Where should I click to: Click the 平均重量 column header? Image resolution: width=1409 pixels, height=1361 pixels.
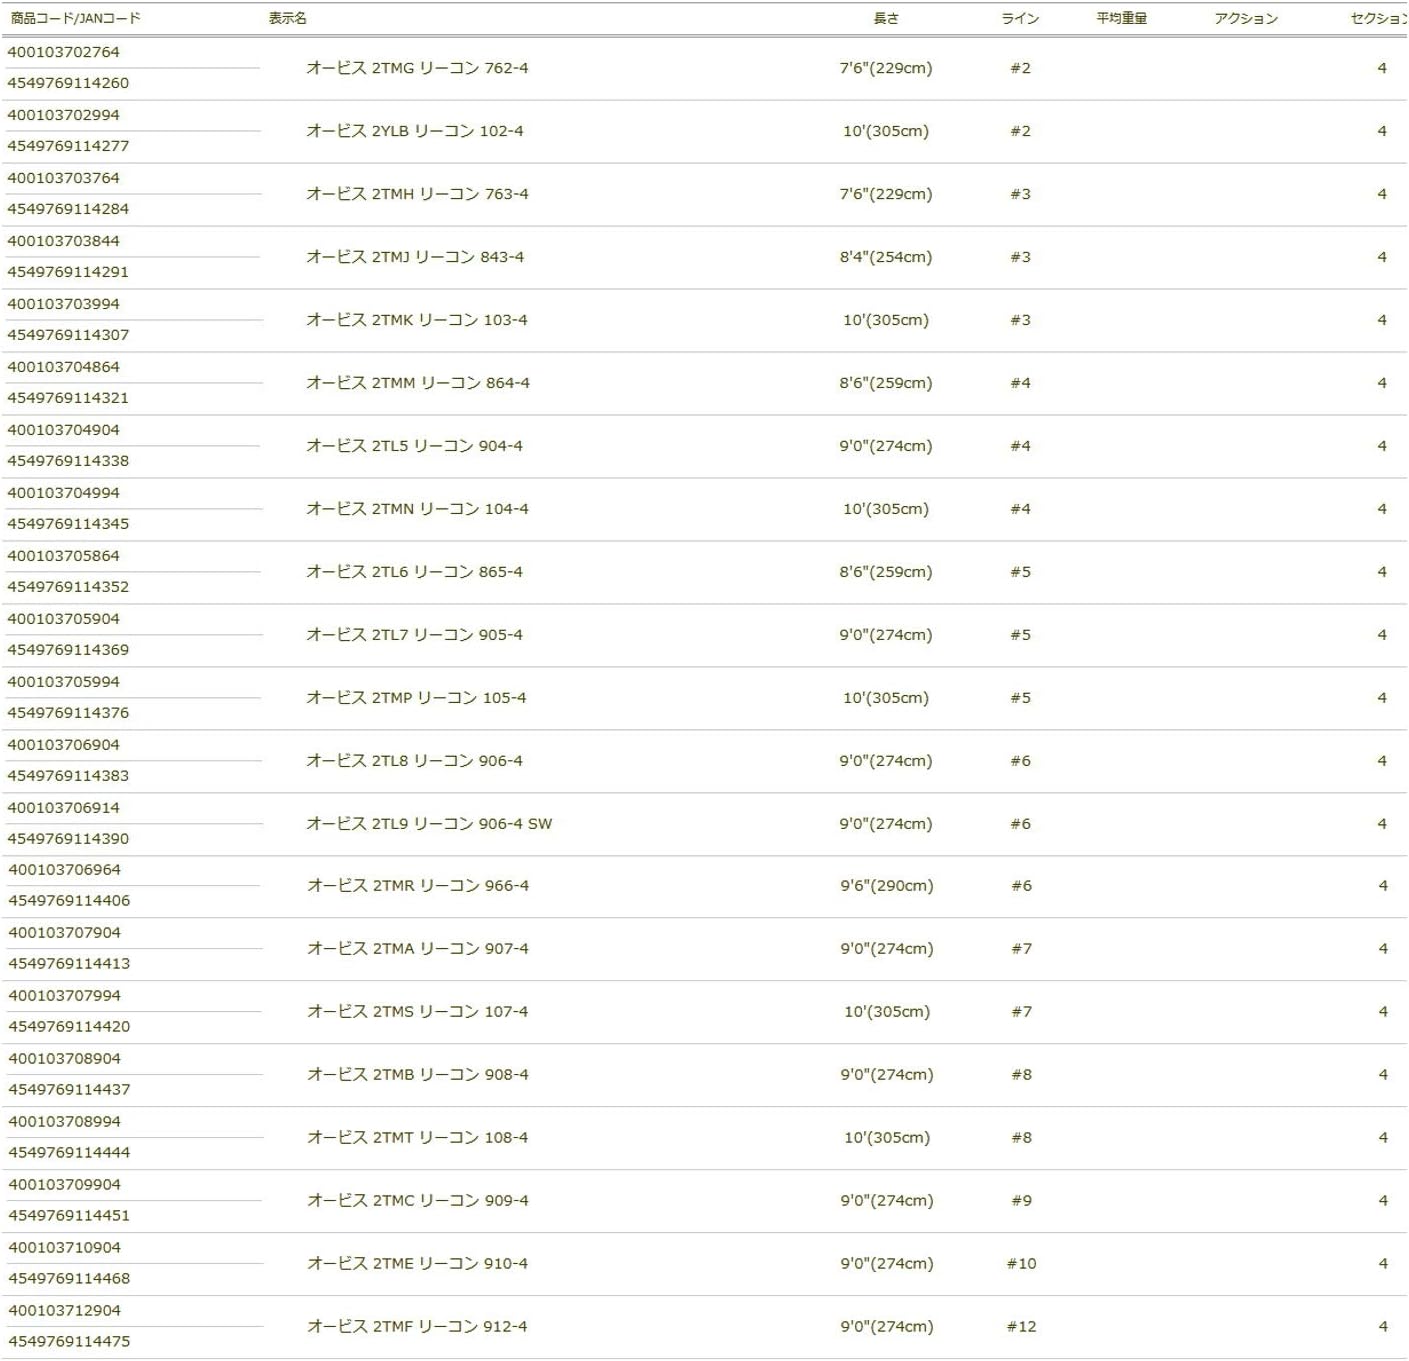point(1122,18)
